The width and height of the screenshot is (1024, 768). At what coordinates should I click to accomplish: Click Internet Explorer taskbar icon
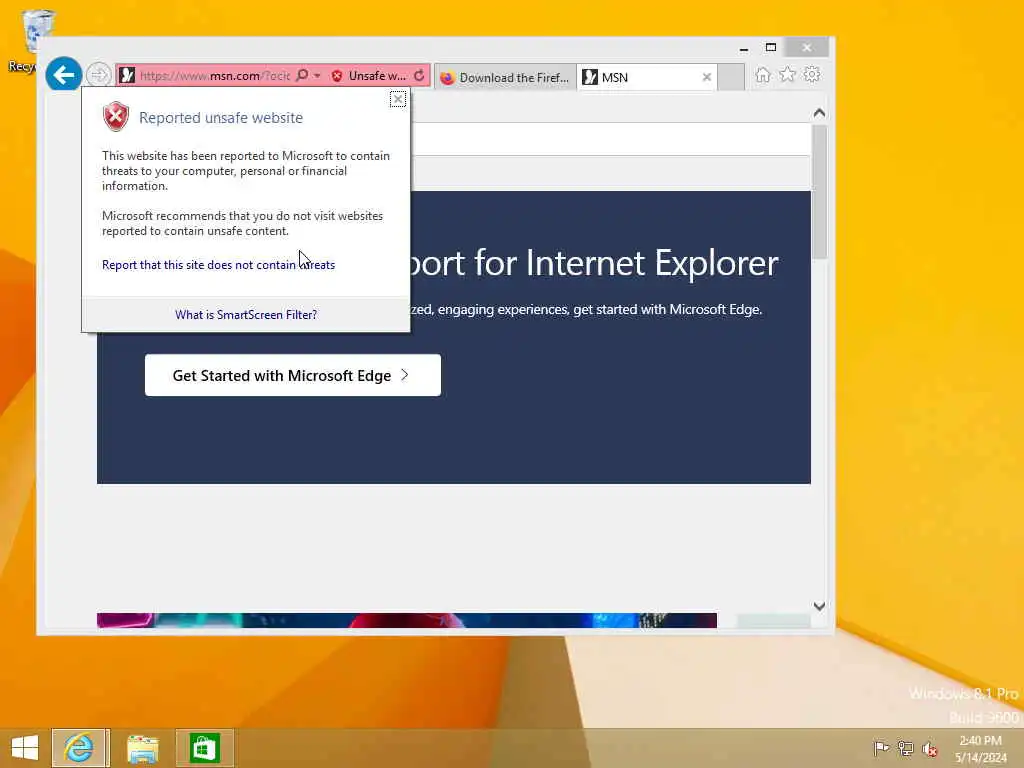pos(80,748)
